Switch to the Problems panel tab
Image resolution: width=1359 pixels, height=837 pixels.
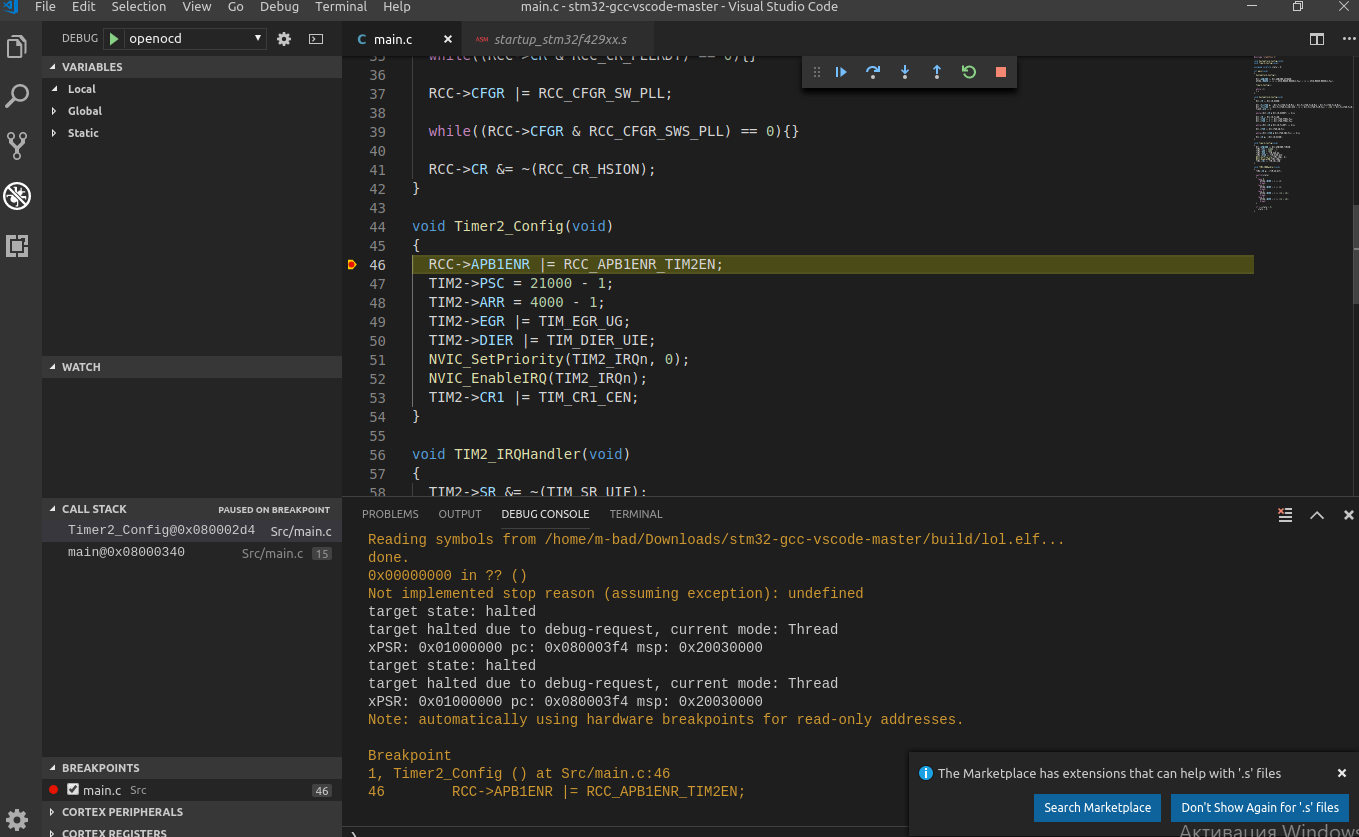pos(390,514)
